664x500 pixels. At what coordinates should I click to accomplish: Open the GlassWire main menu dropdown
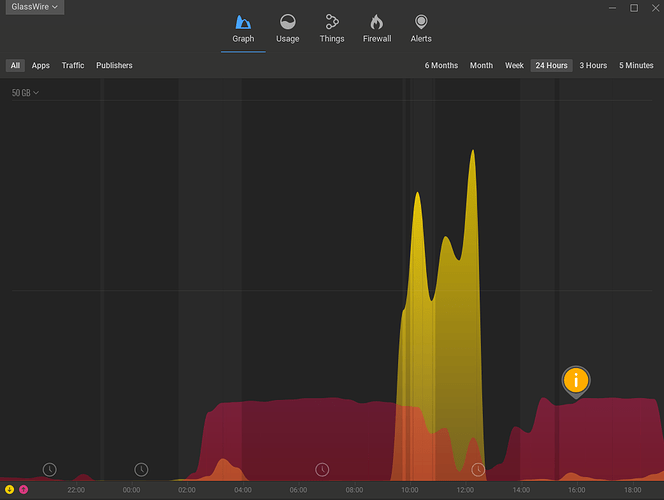coord(34,7)
